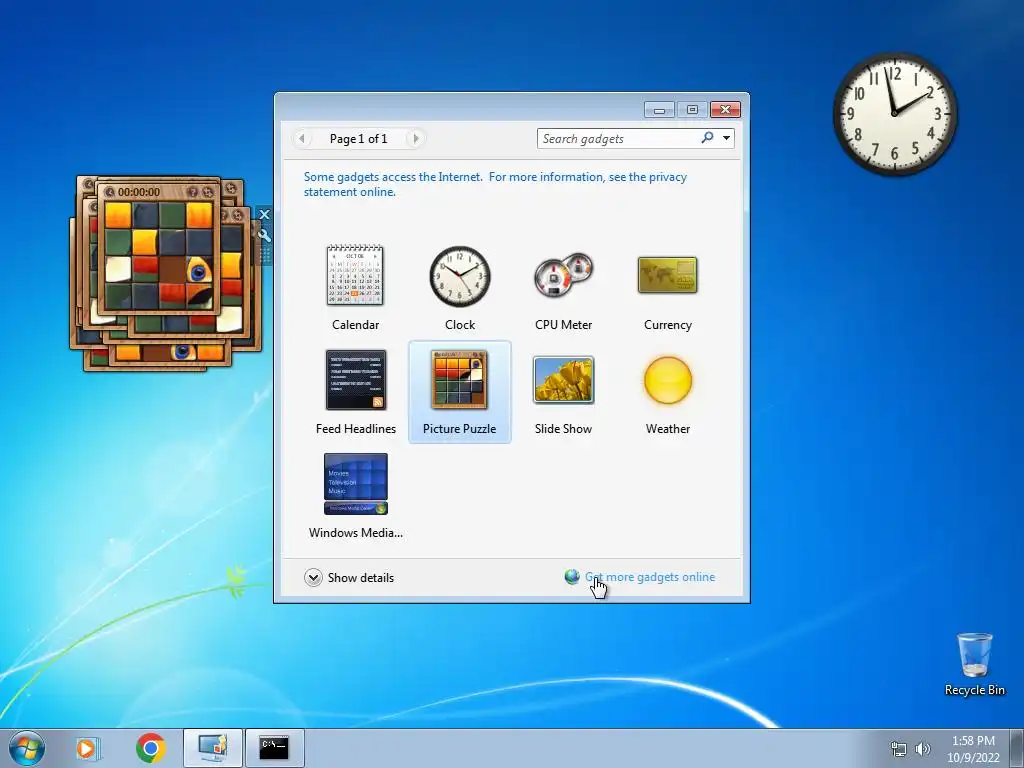Image resolution: width=1024 pixels, height=768 pixels.
Task: Click the Page 1 of 1 indicator text
Action: [x=359, y=138]
